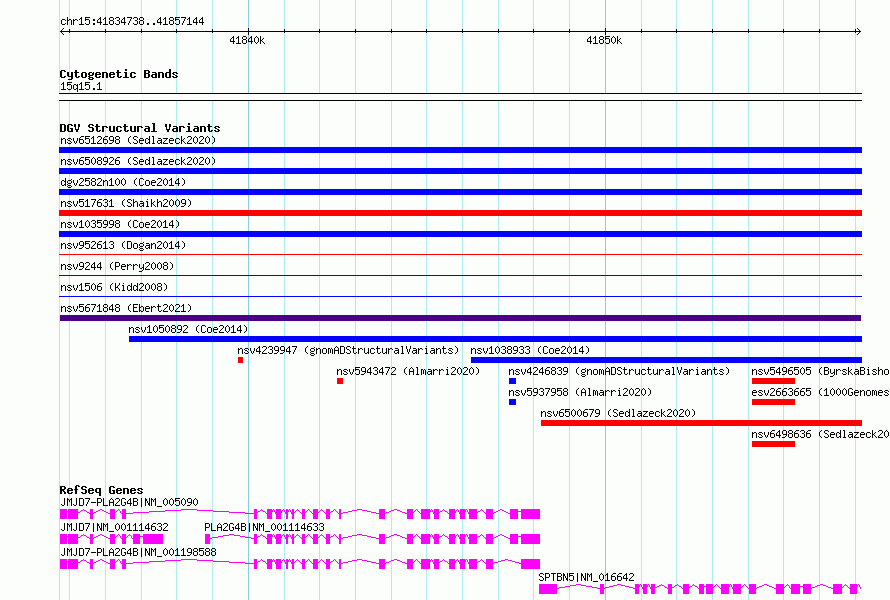The width and height of the screenshot is (890, 600).
Task: Open the nsv6512698 (Sedlazeck2020) variant label
Action: pos(138,140)
